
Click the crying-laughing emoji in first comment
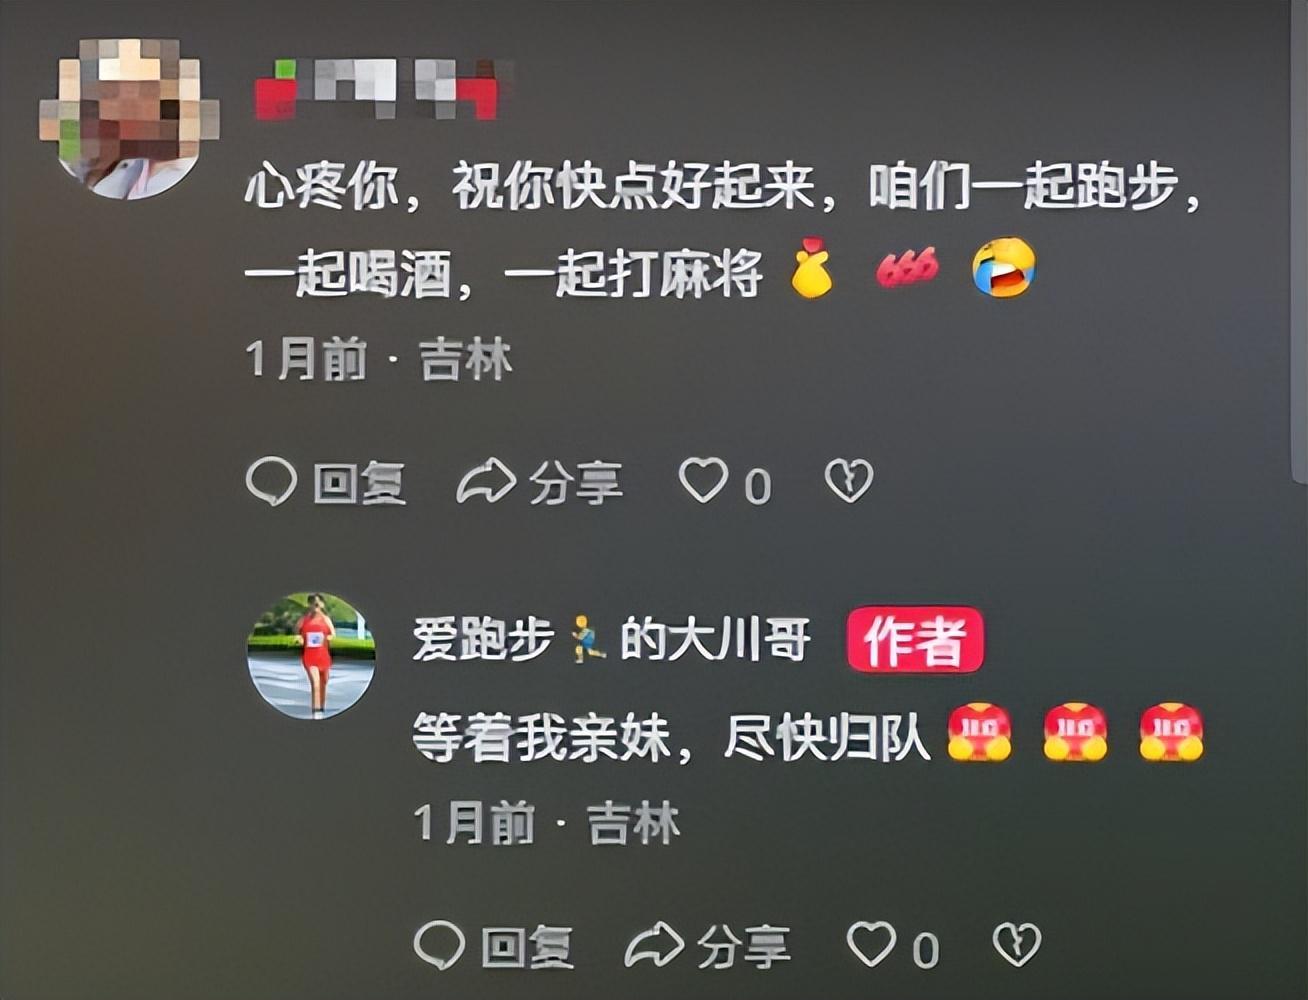click(x=1004, y=268)
